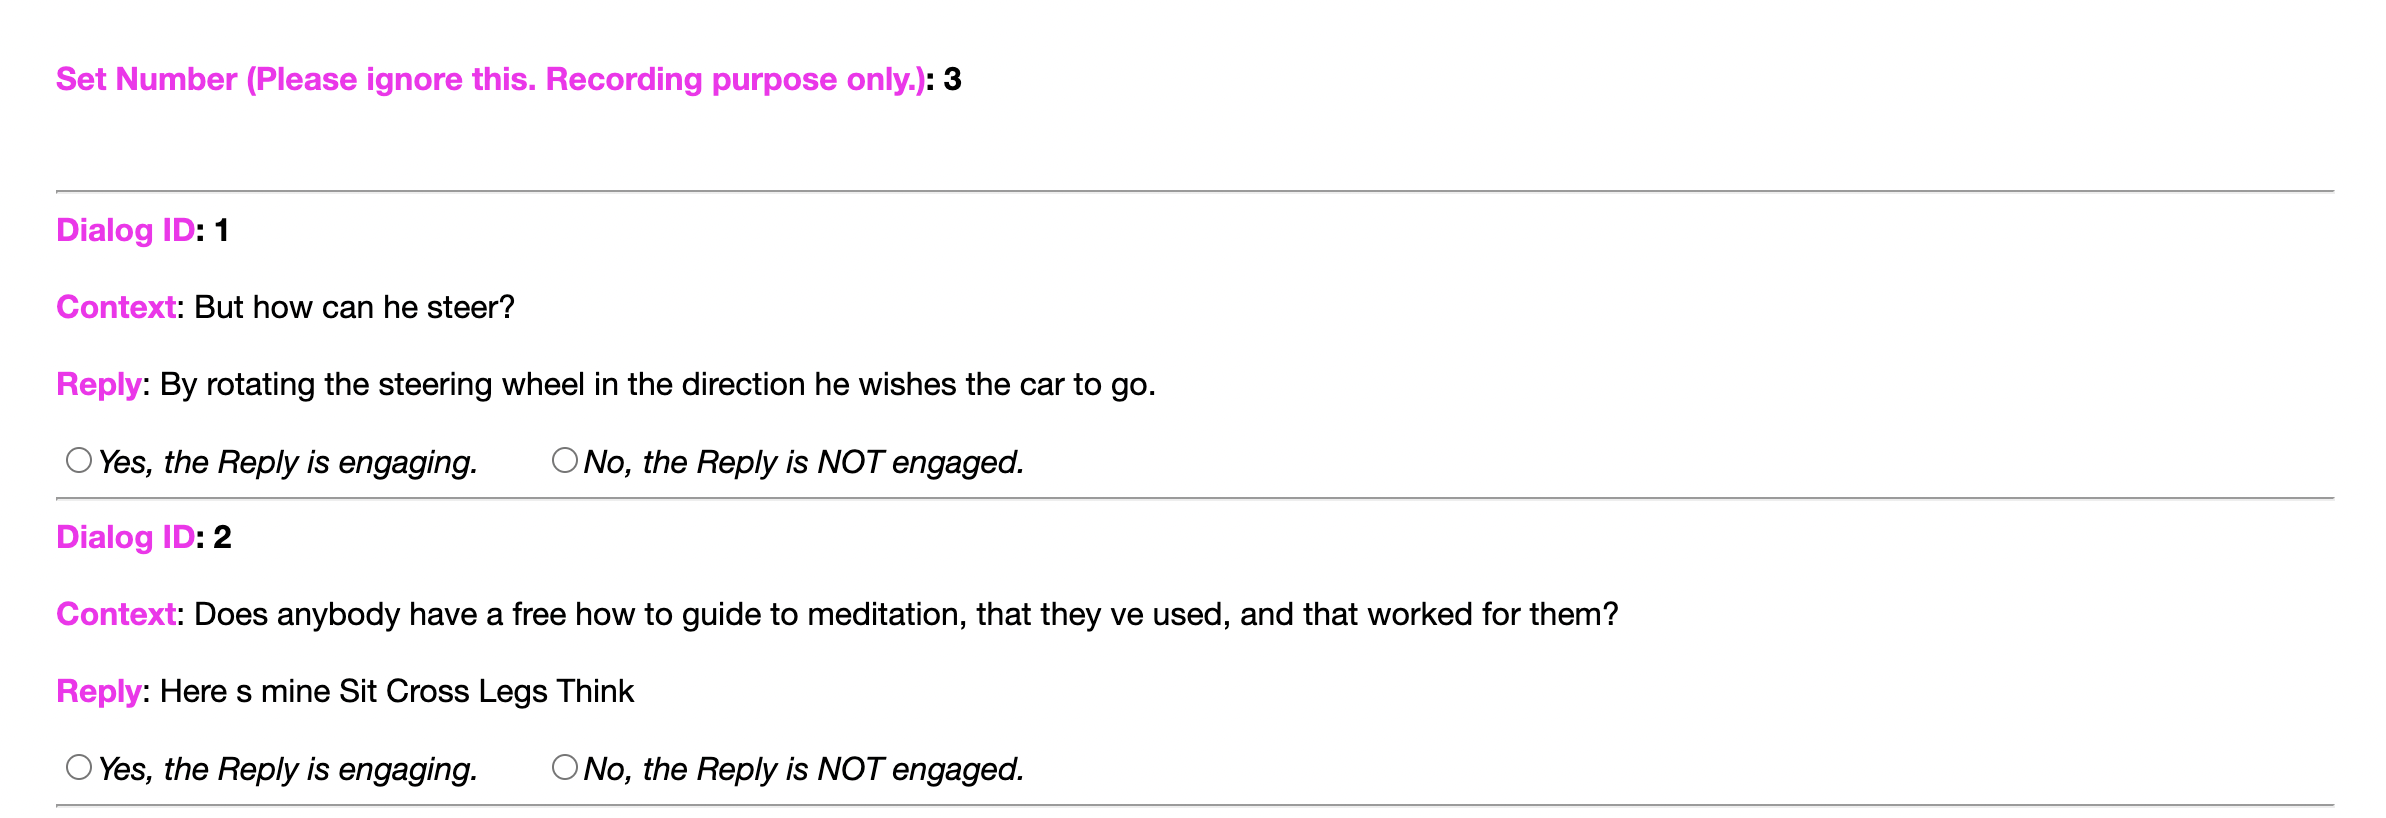Click the steering wheel reply sentence
This screenshot has height=818, width=2386.
[657, 384]
